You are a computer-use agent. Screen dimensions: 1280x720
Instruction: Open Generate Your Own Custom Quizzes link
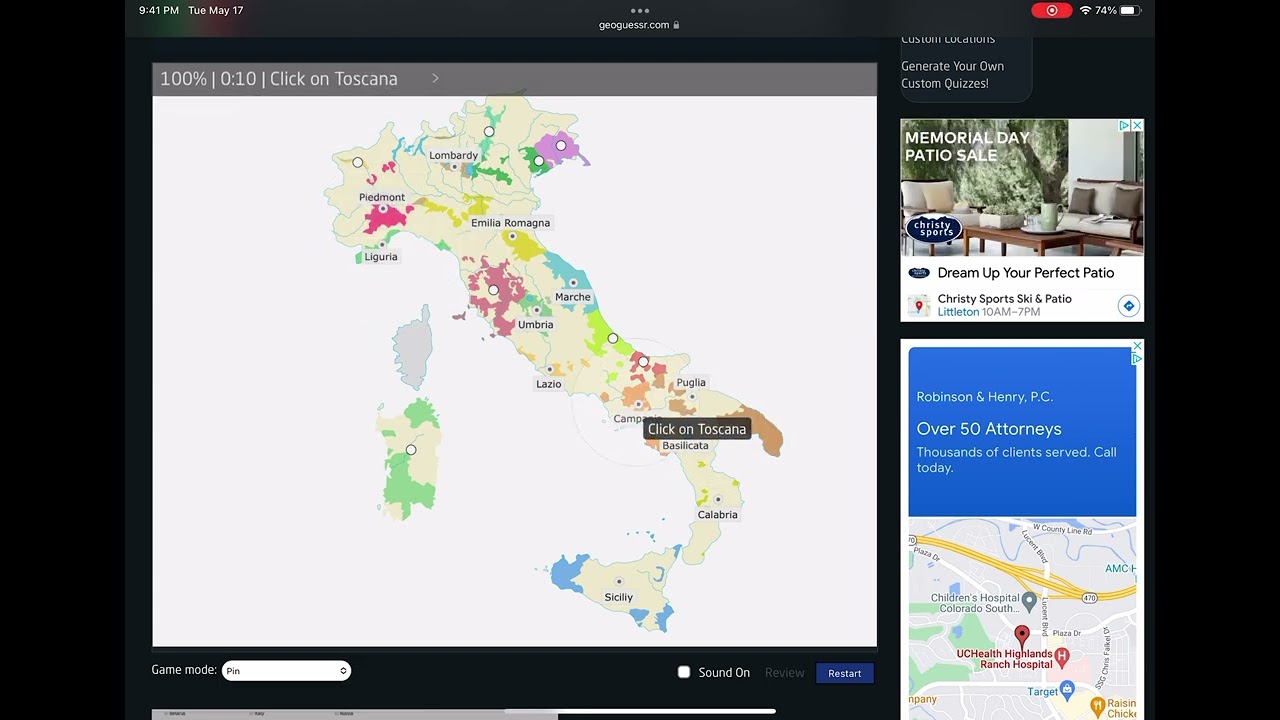pos(952,75)
